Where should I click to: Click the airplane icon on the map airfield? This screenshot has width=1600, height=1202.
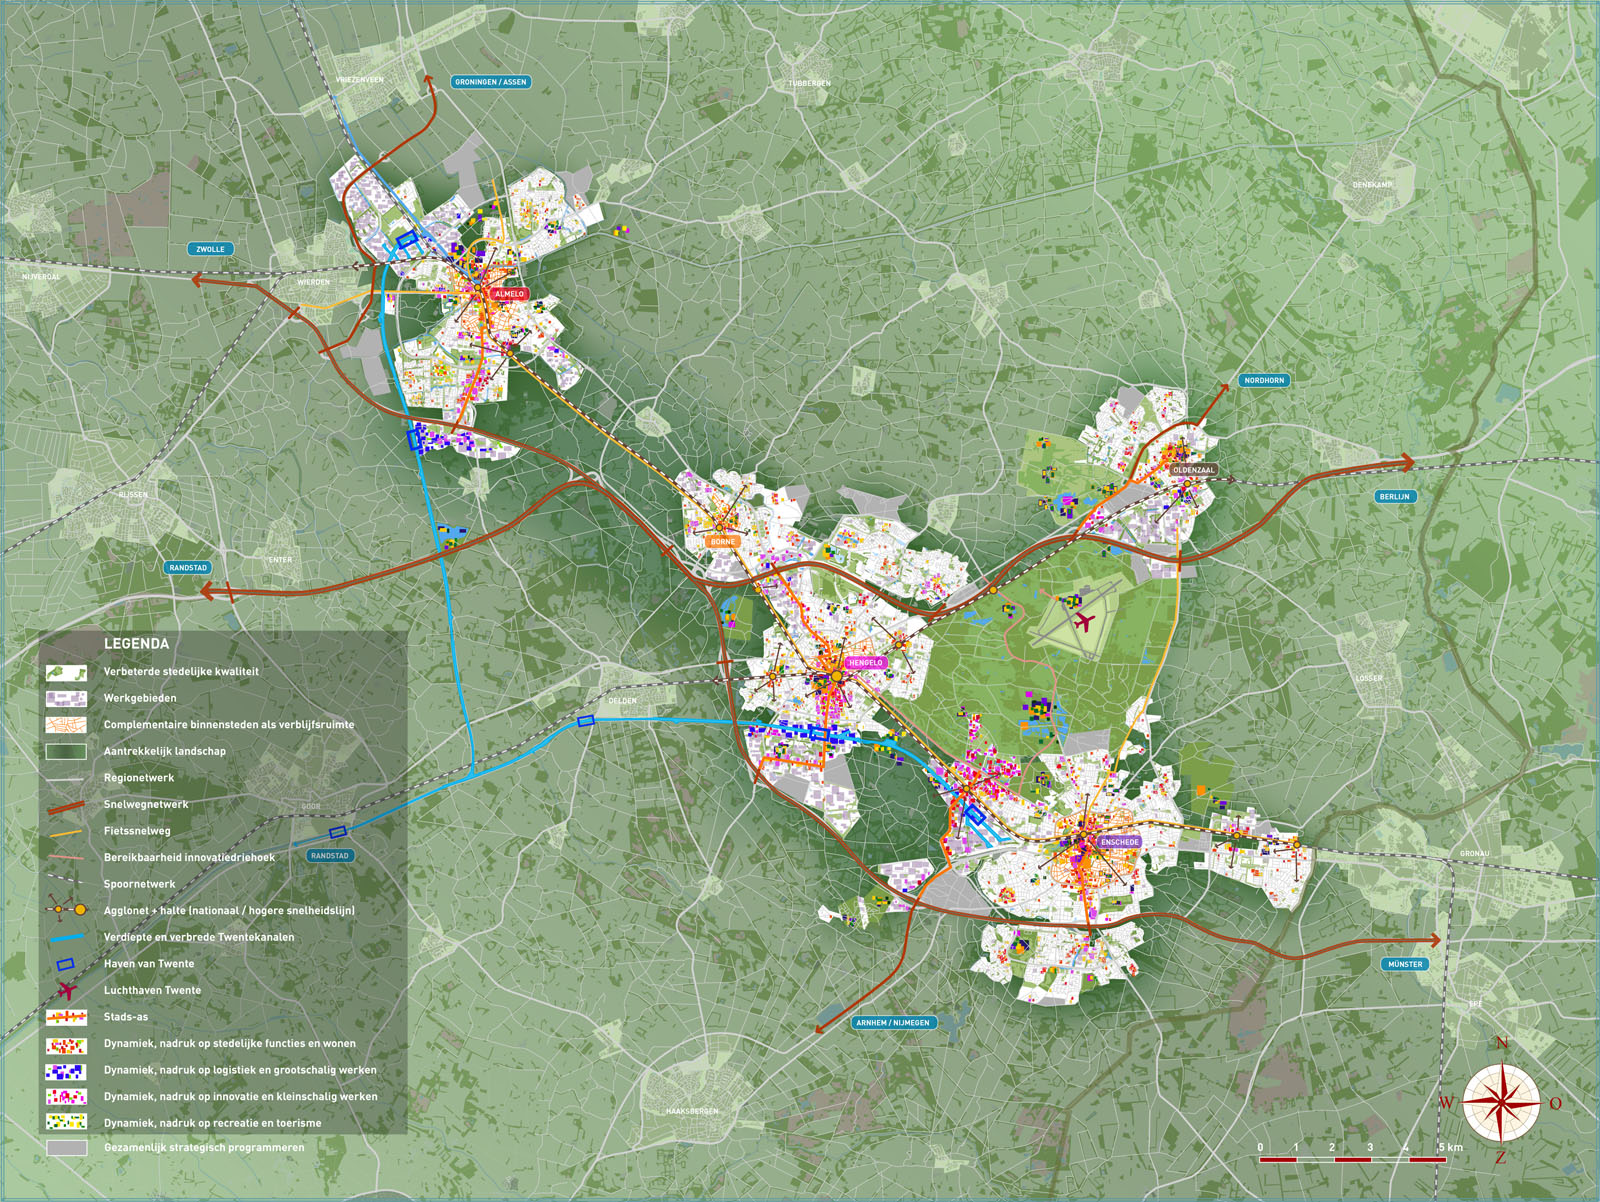click(x=1082, y=622)
